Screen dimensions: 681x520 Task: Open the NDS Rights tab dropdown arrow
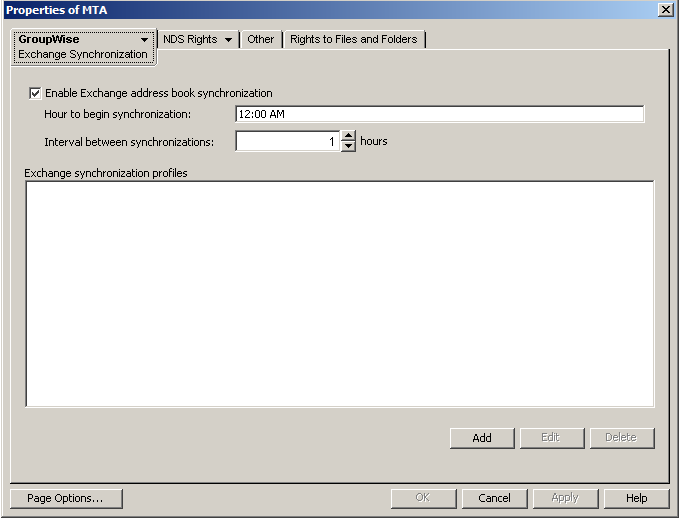pyautogui.click(x=228, y=40)
